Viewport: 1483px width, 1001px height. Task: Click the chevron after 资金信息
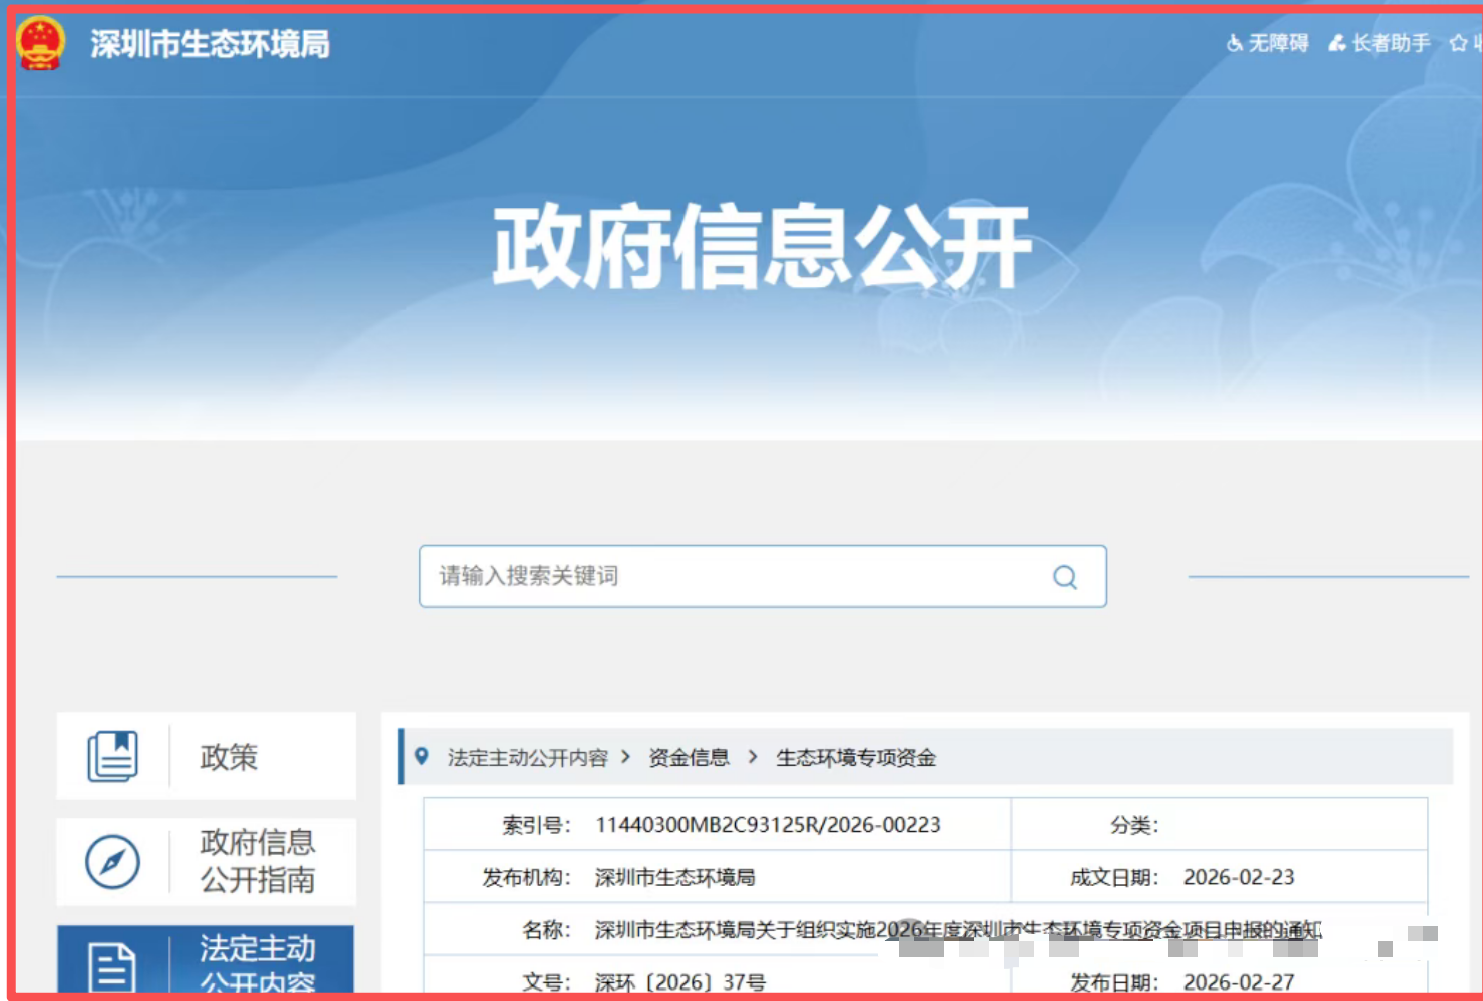tap(753, 757)
